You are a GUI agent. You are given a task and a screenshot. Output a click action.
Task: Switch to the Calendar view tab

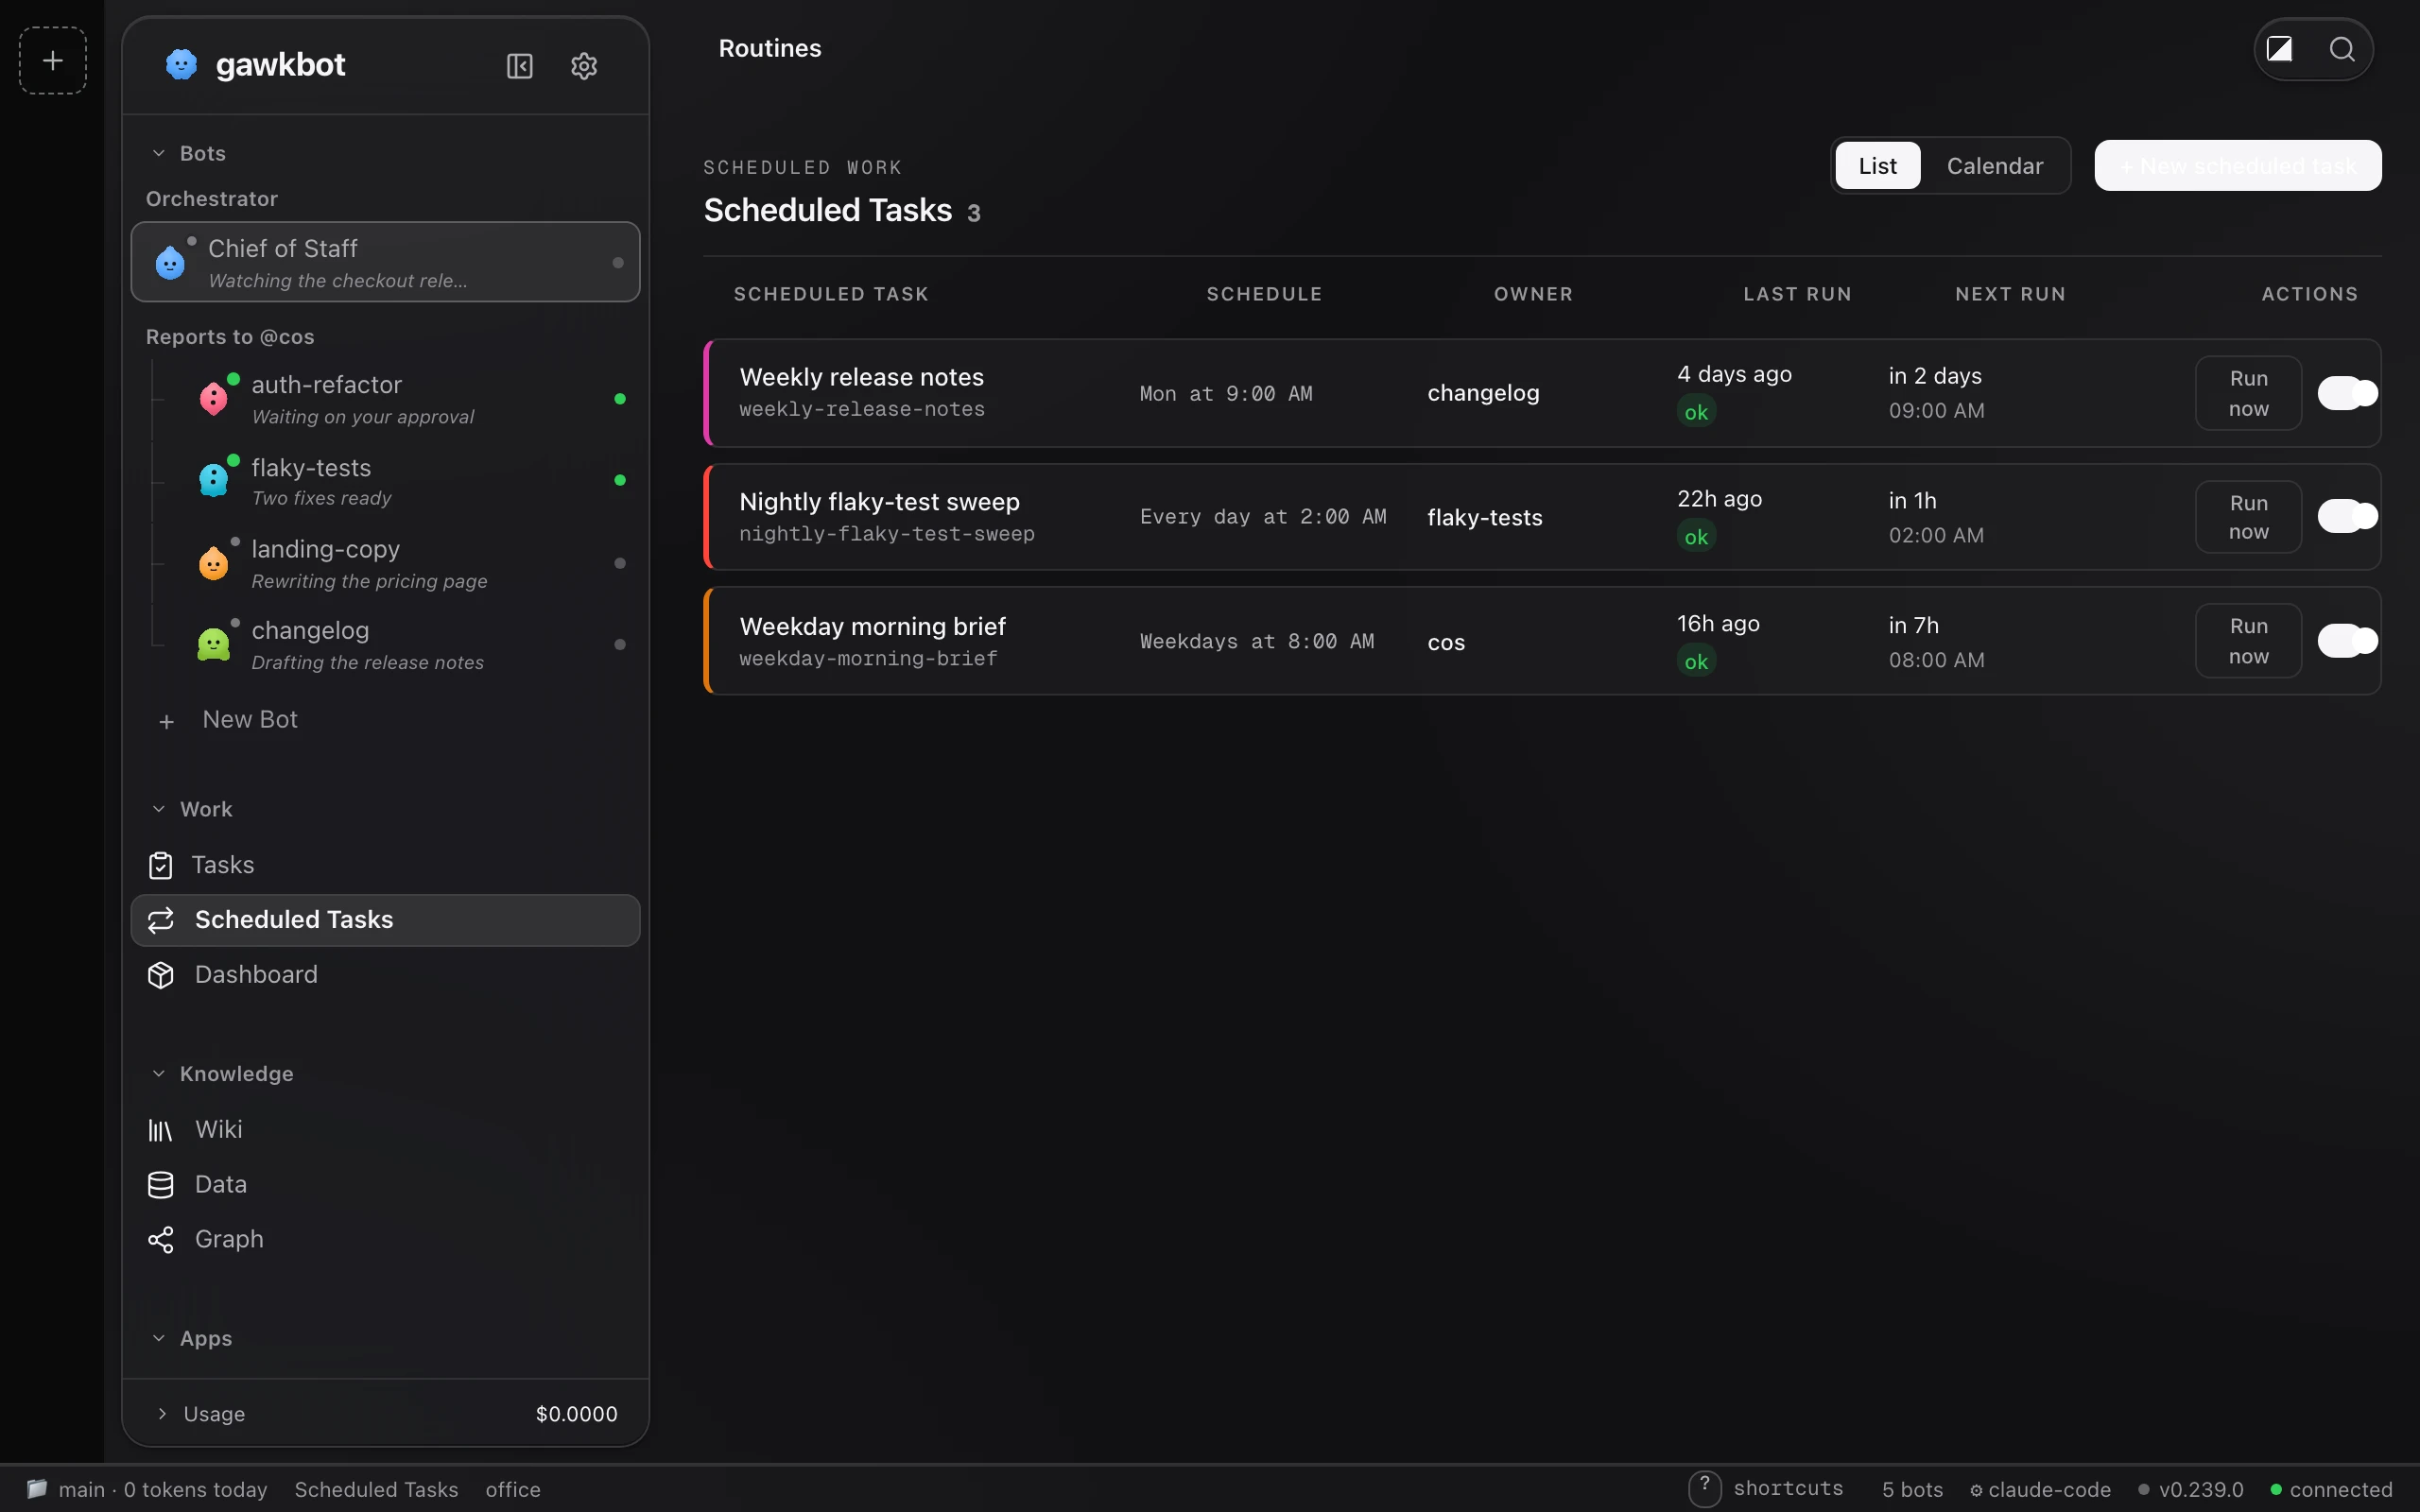(x=1994, y=166)
